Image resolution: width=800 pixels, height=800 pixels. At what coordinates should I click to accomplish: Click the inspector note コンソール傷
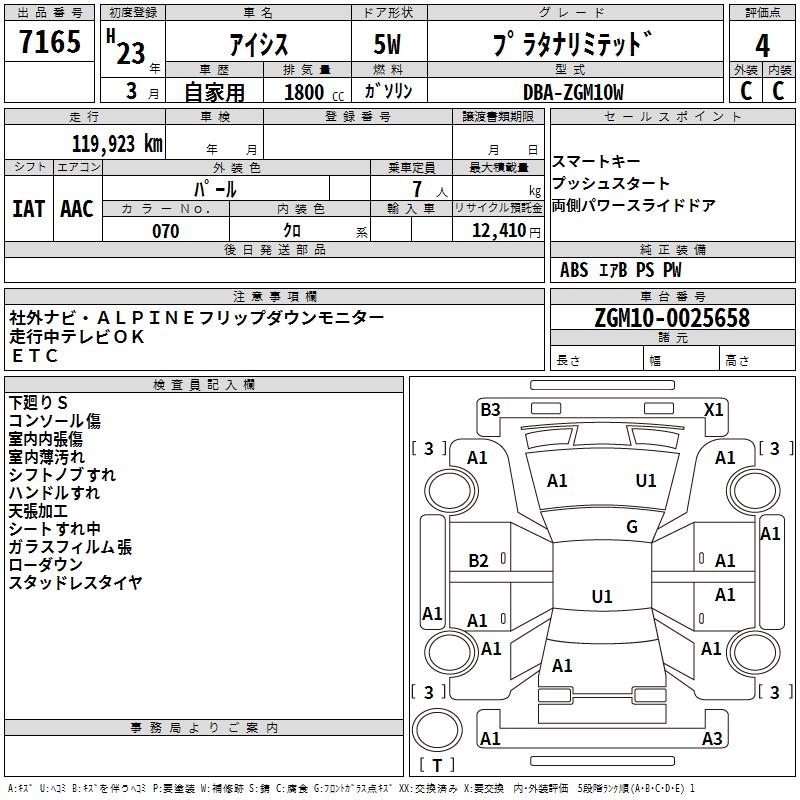pos(55,421)
